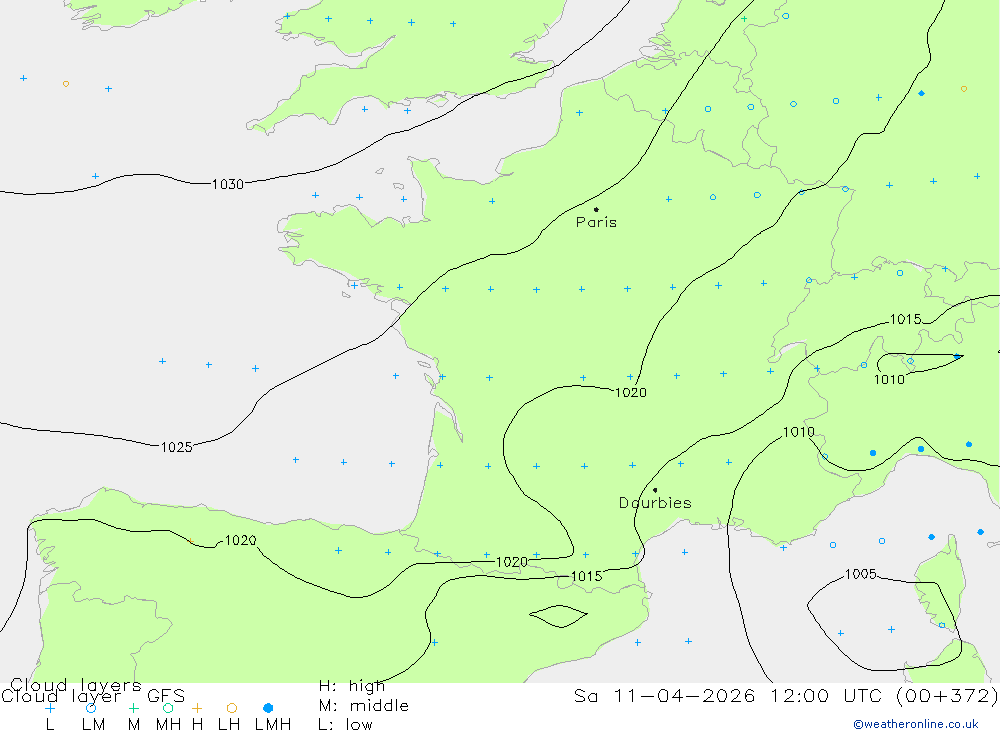Click the 1015 label near the Alps
Viewport: 1000px width, 733px height.
[x=906, y=319]
